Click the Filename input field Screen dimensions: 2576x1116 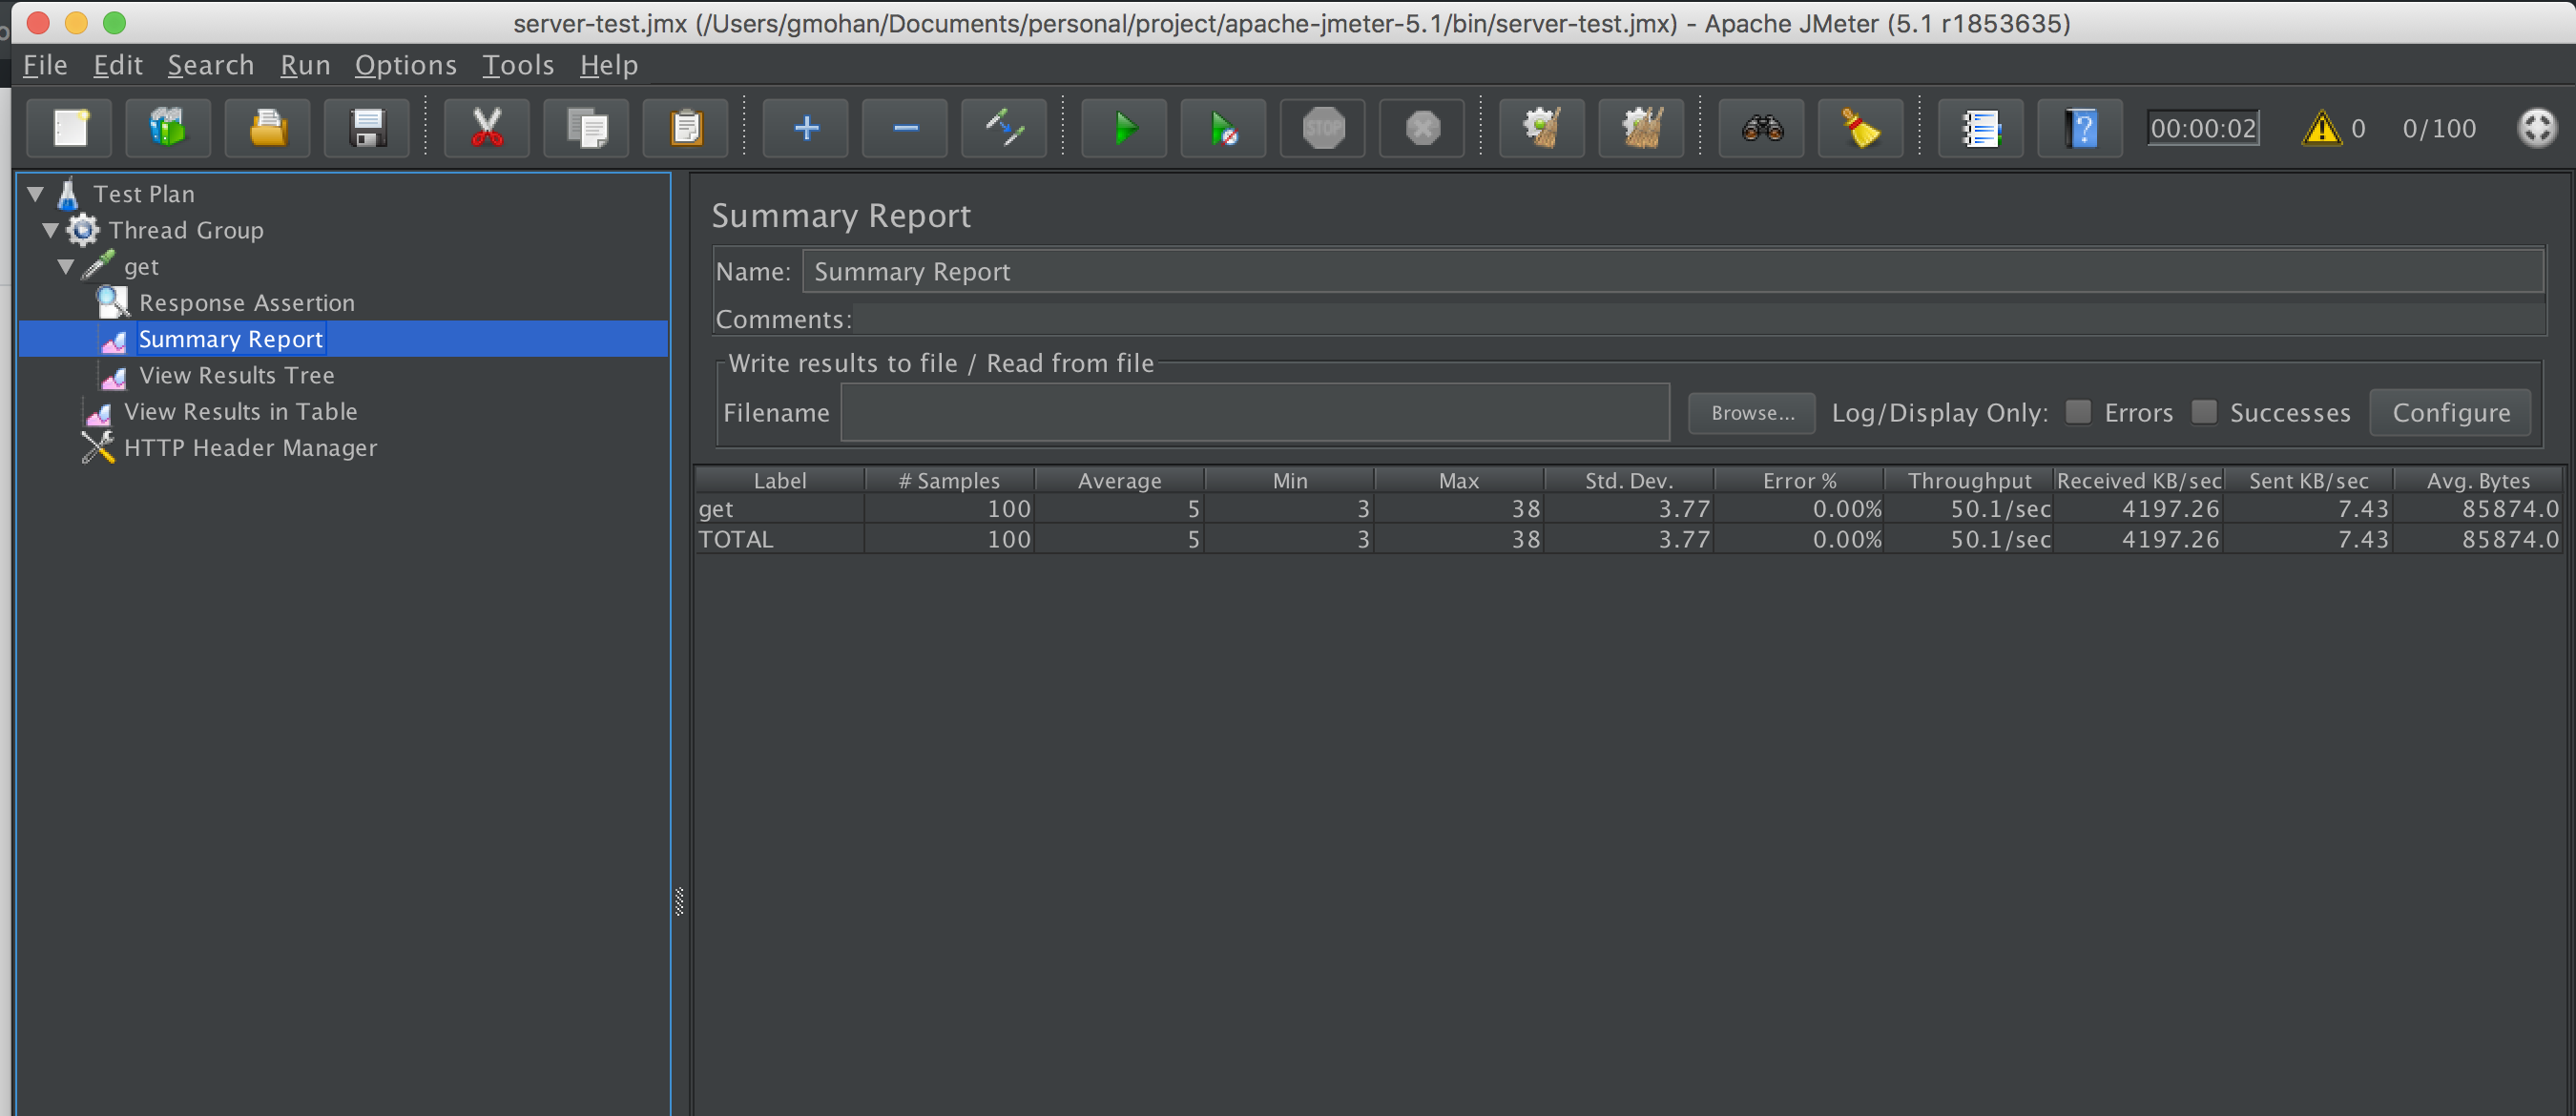[x=1254, y=413]
